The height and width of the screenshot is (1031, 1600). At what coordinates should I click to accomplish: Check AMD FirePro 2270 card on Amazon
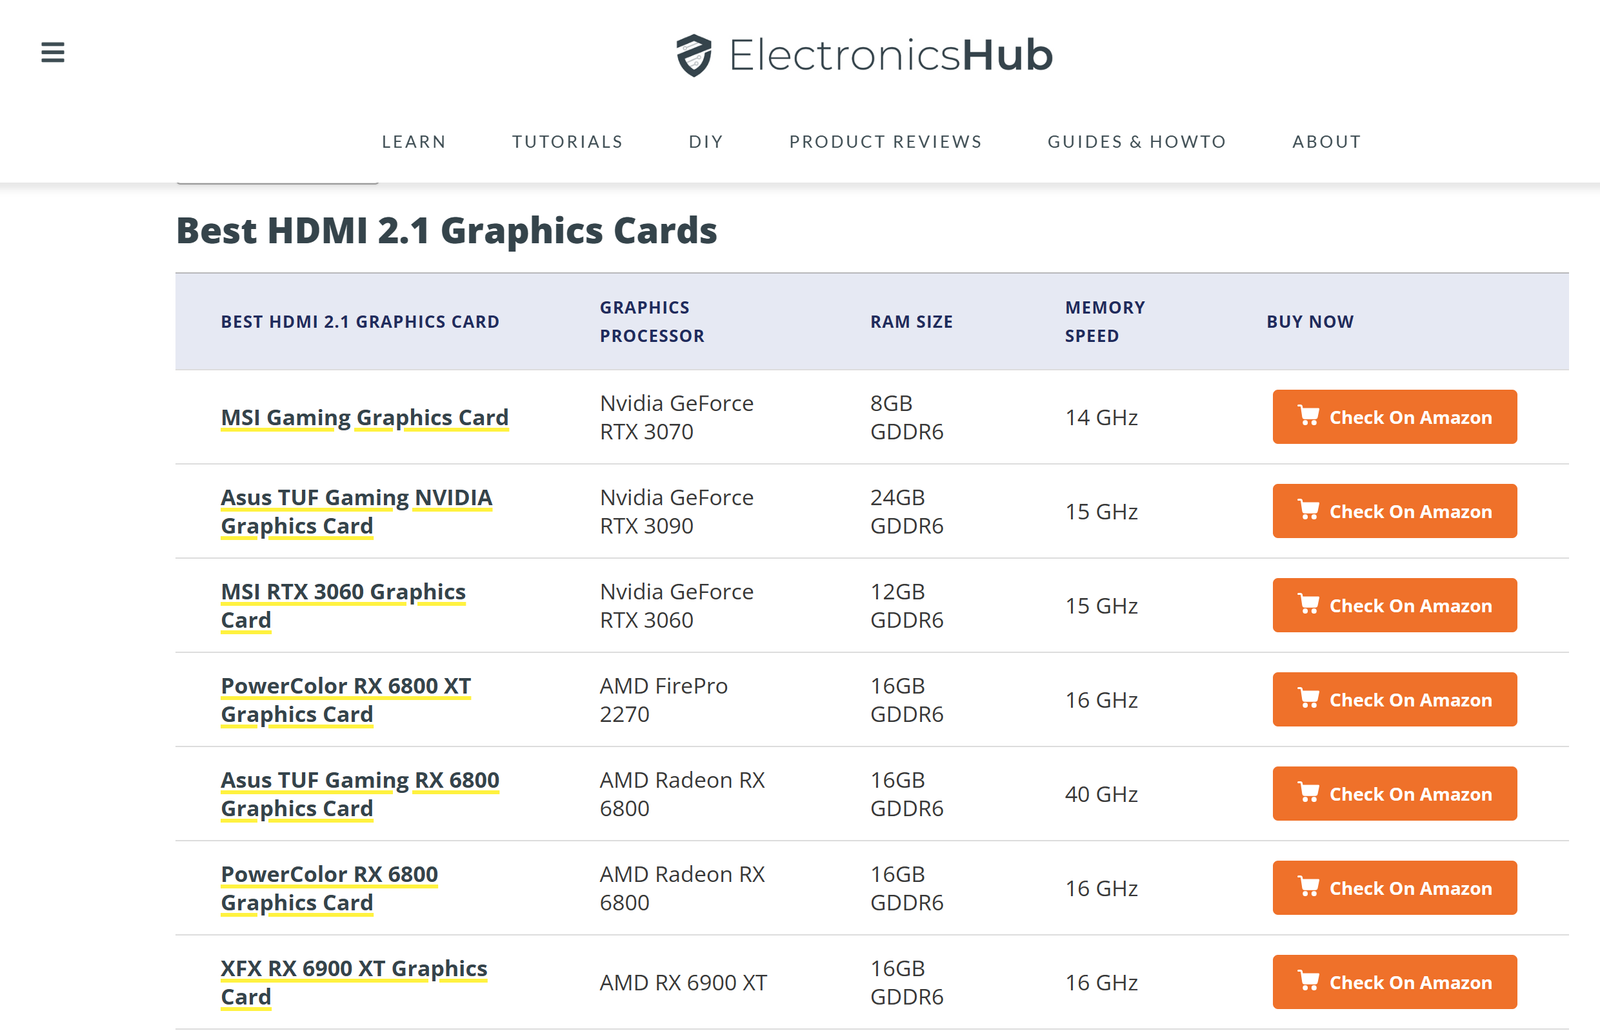(x=1394, y=700)
